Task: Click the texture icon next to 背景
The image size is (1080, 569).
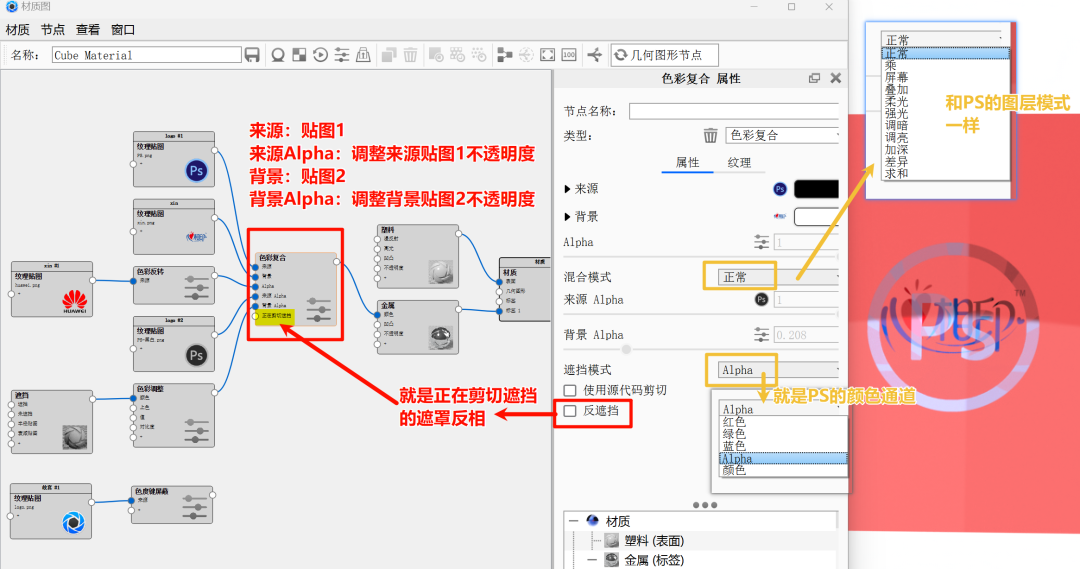Action: (780, 216)
